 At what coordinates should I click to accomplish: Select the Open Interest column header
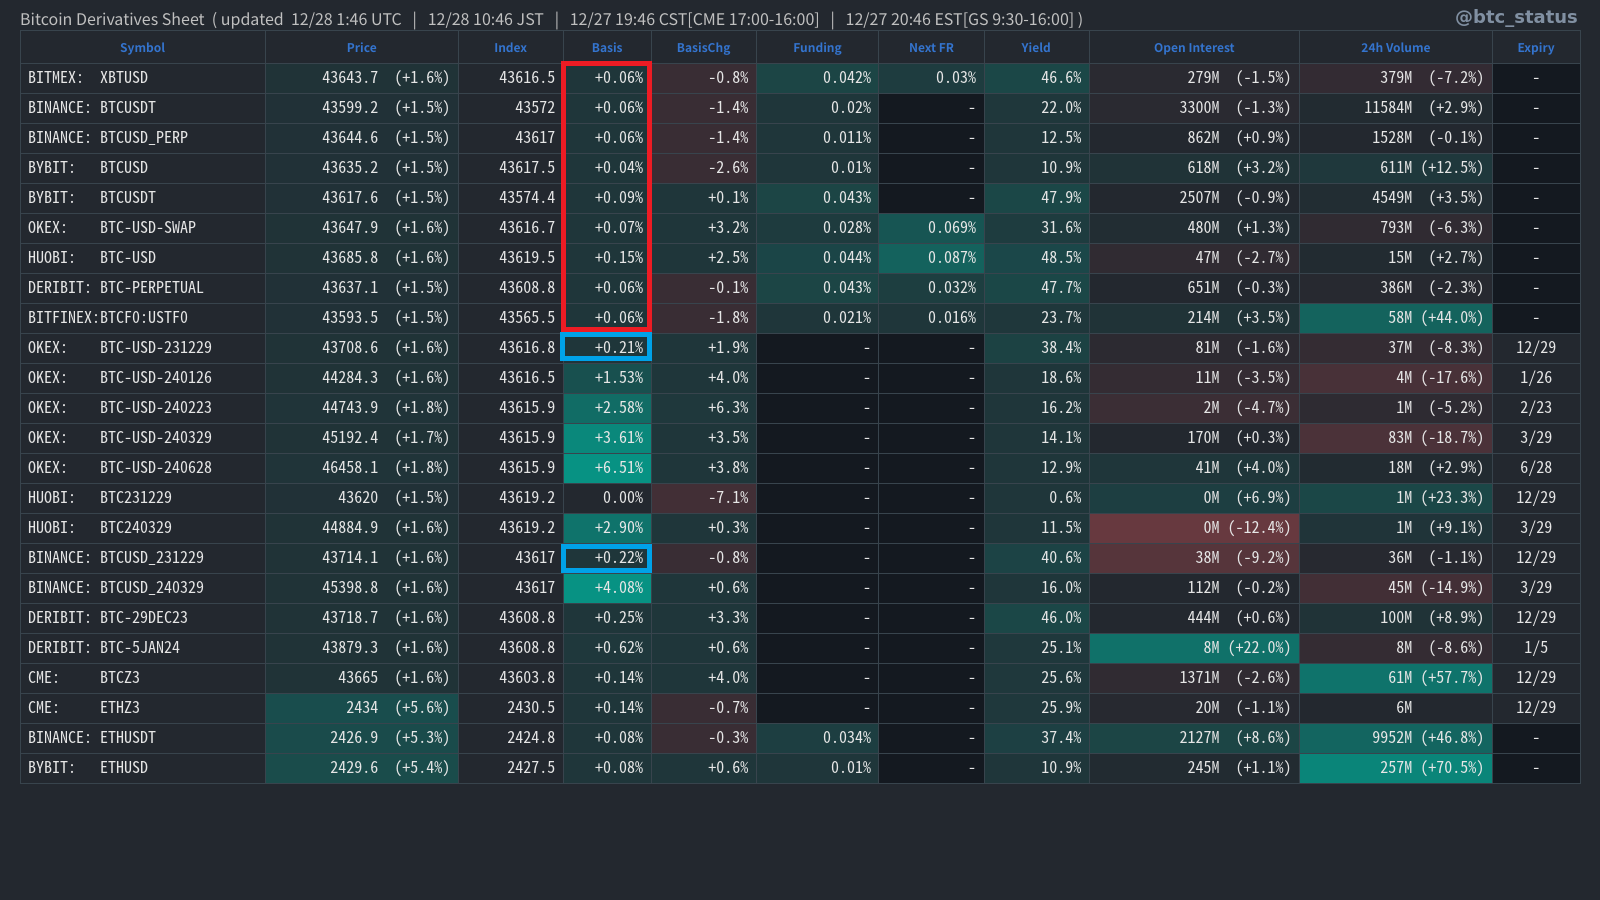coord(1194,48)
